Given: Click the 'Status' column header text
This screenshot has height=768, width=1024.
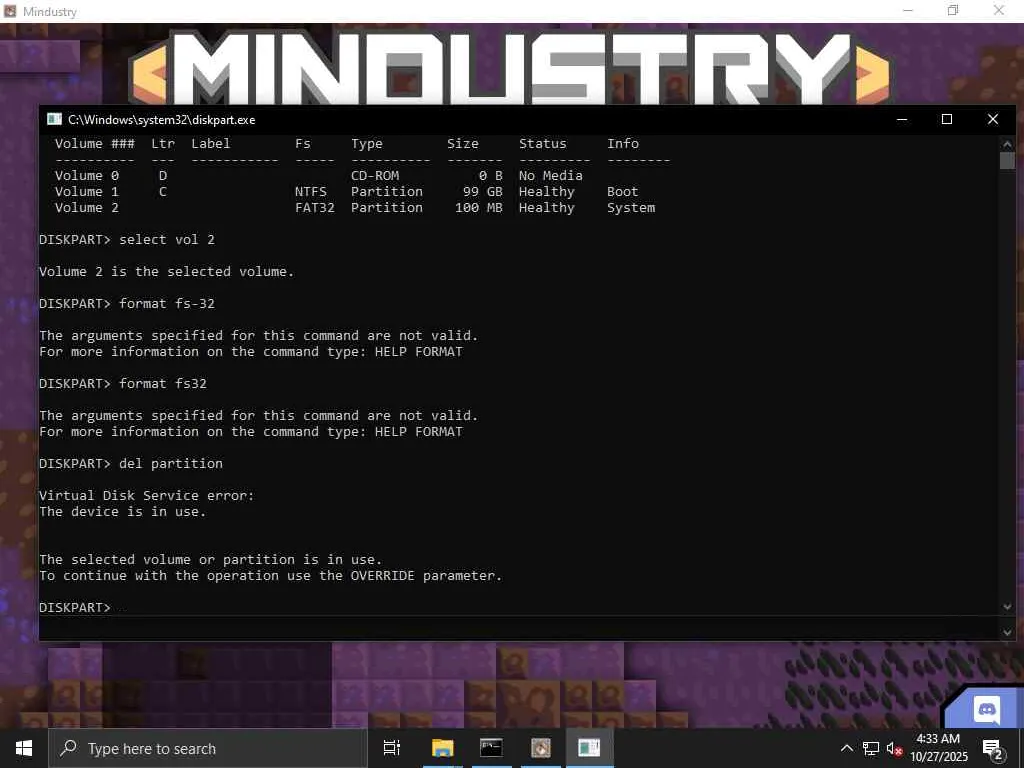Looking at the screenshot, I should coord(543,144).
